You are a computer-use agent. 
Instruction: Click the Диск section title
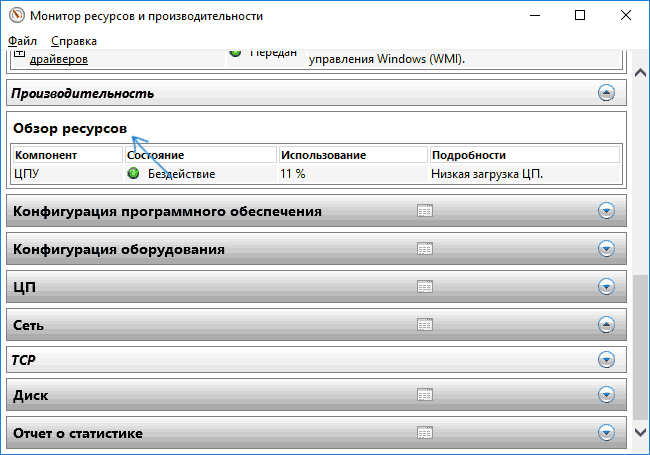[x=31, y=395]
